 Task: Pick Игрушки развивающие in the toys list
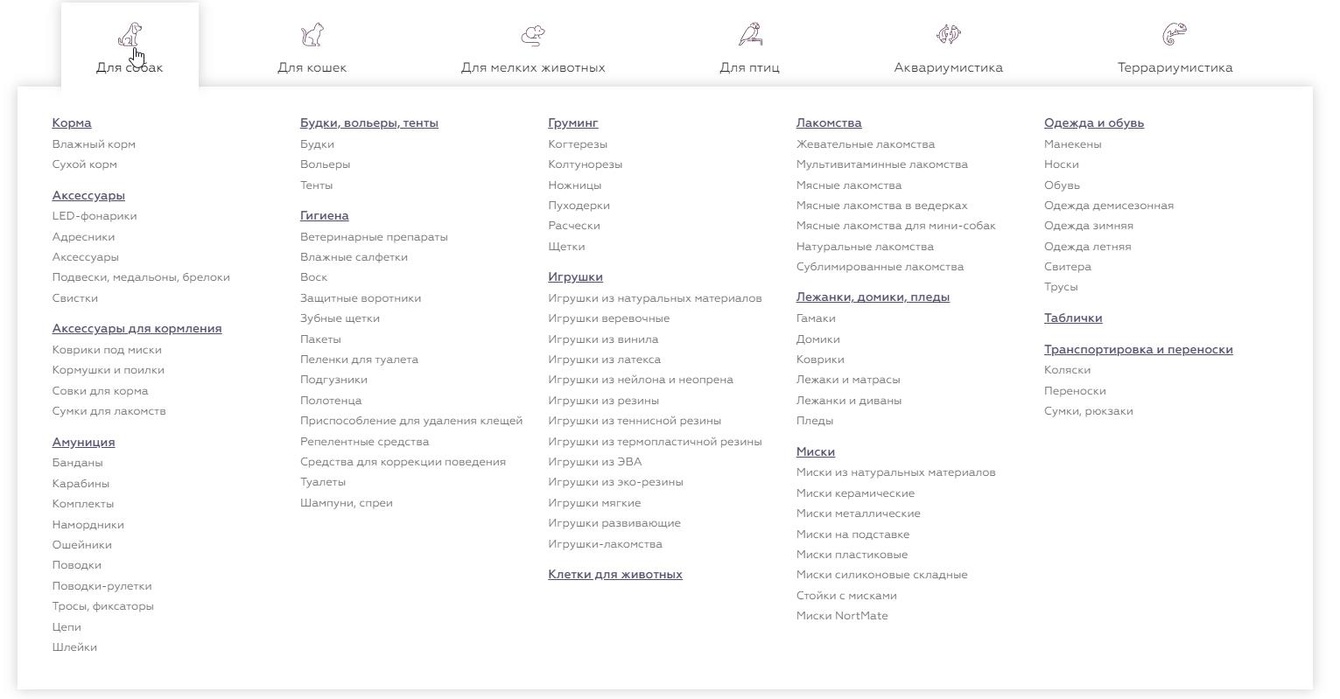click(x=614, y=523)
